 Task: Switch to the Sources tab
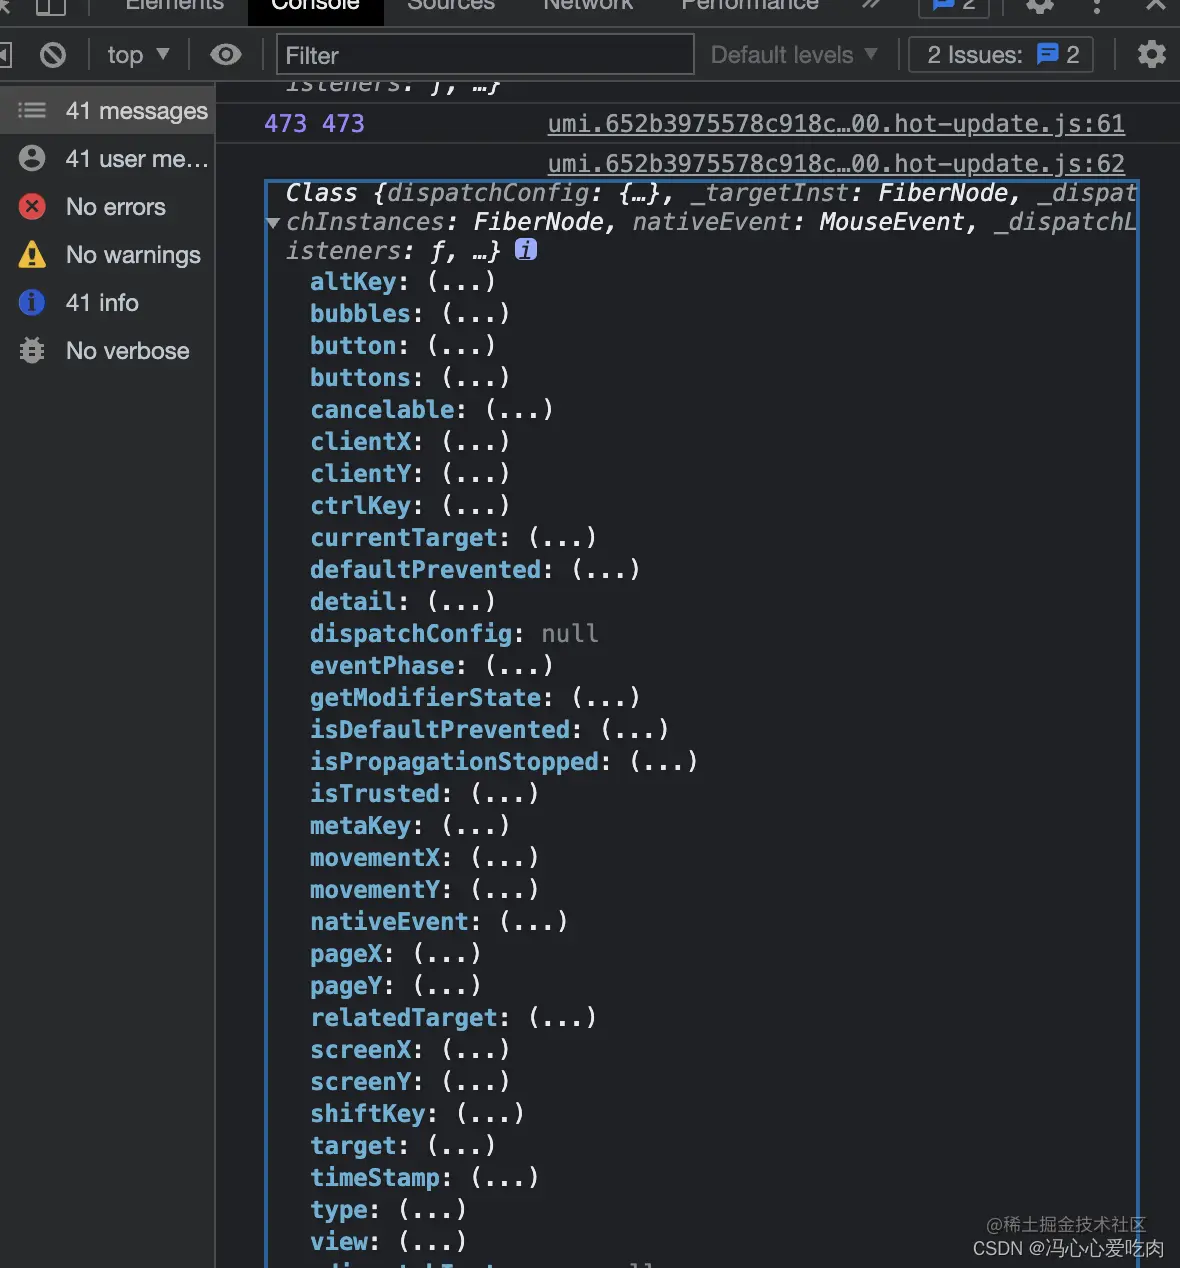click(x=451, y=6)
